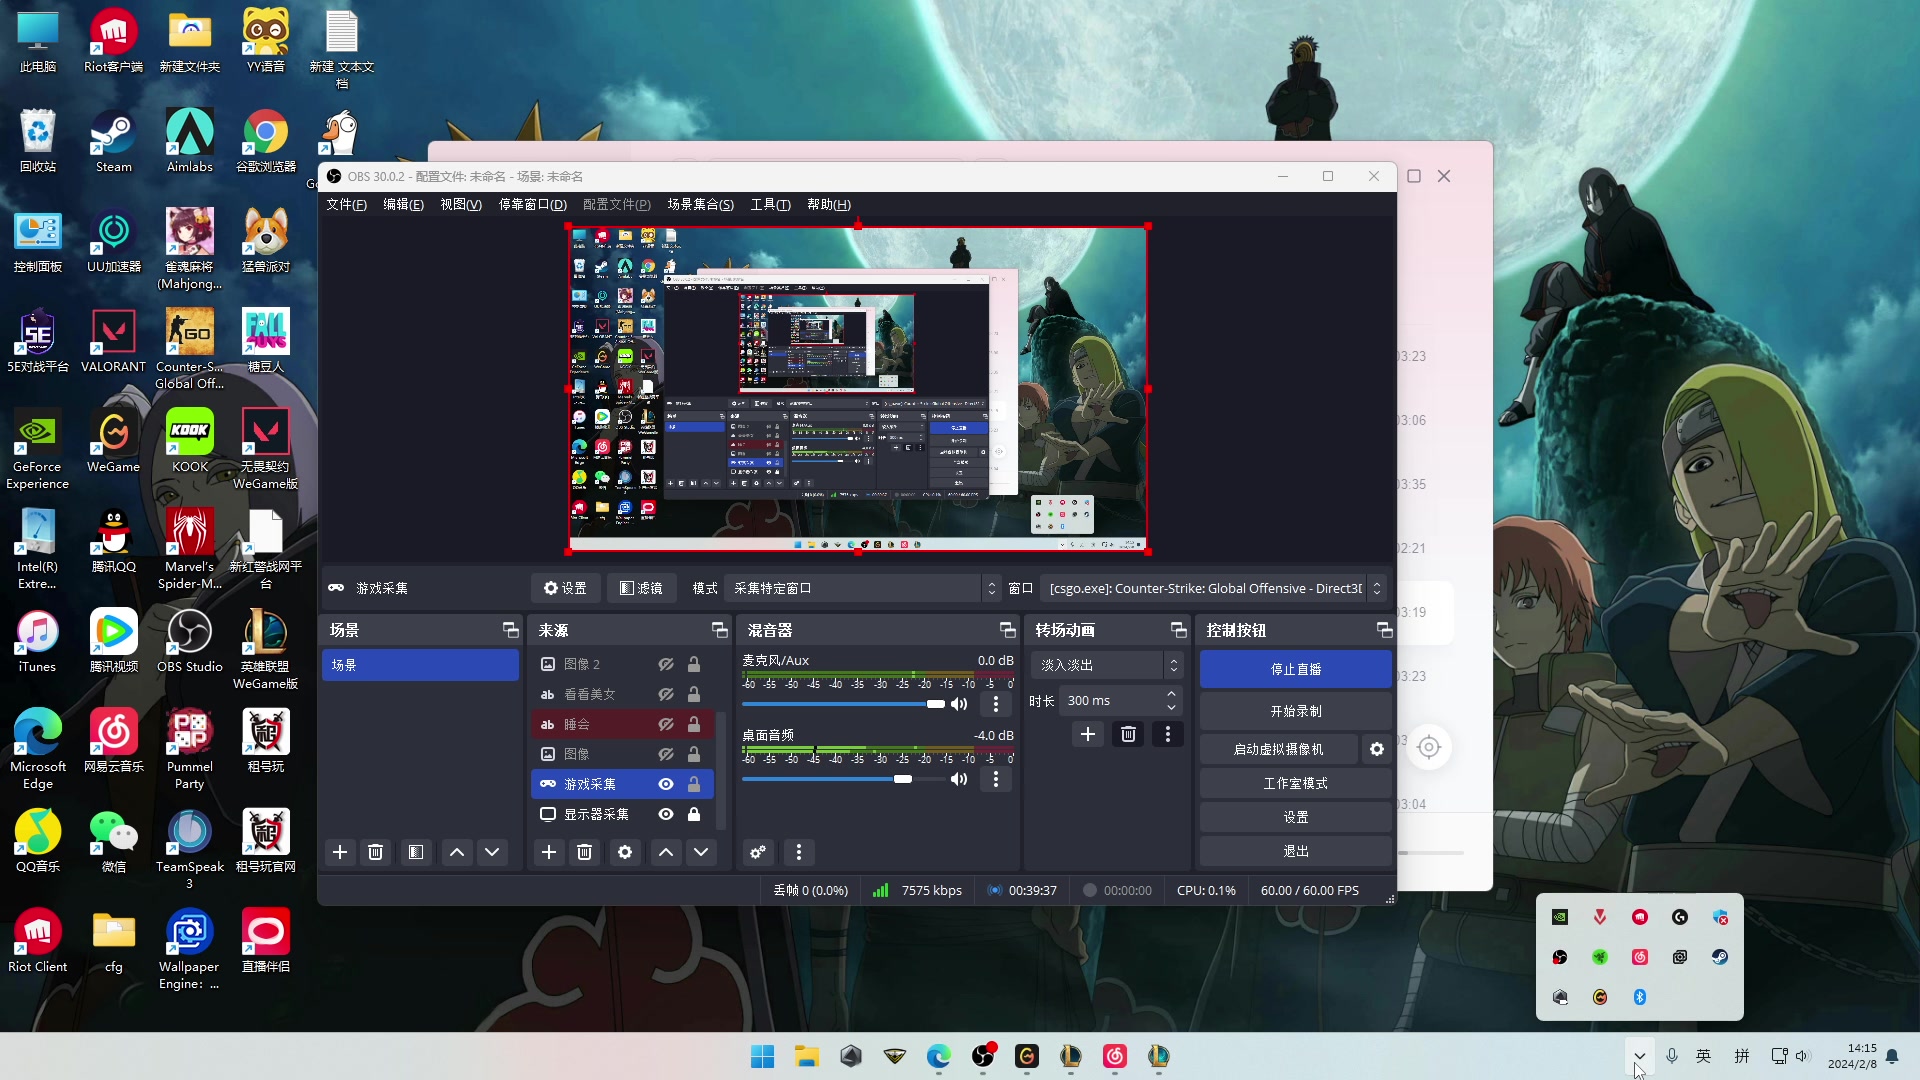Open source 设置 button in source toolbar
Viewport: 1920px width, 1080px height.
565,588
